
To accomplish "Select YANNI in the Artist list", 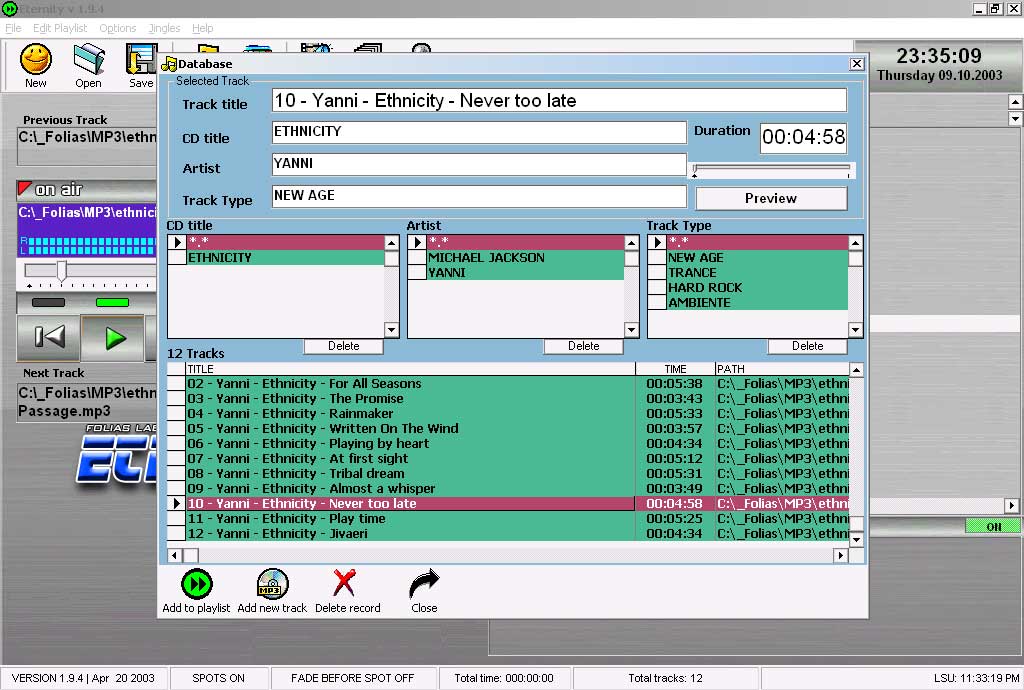I will [525, 273].
